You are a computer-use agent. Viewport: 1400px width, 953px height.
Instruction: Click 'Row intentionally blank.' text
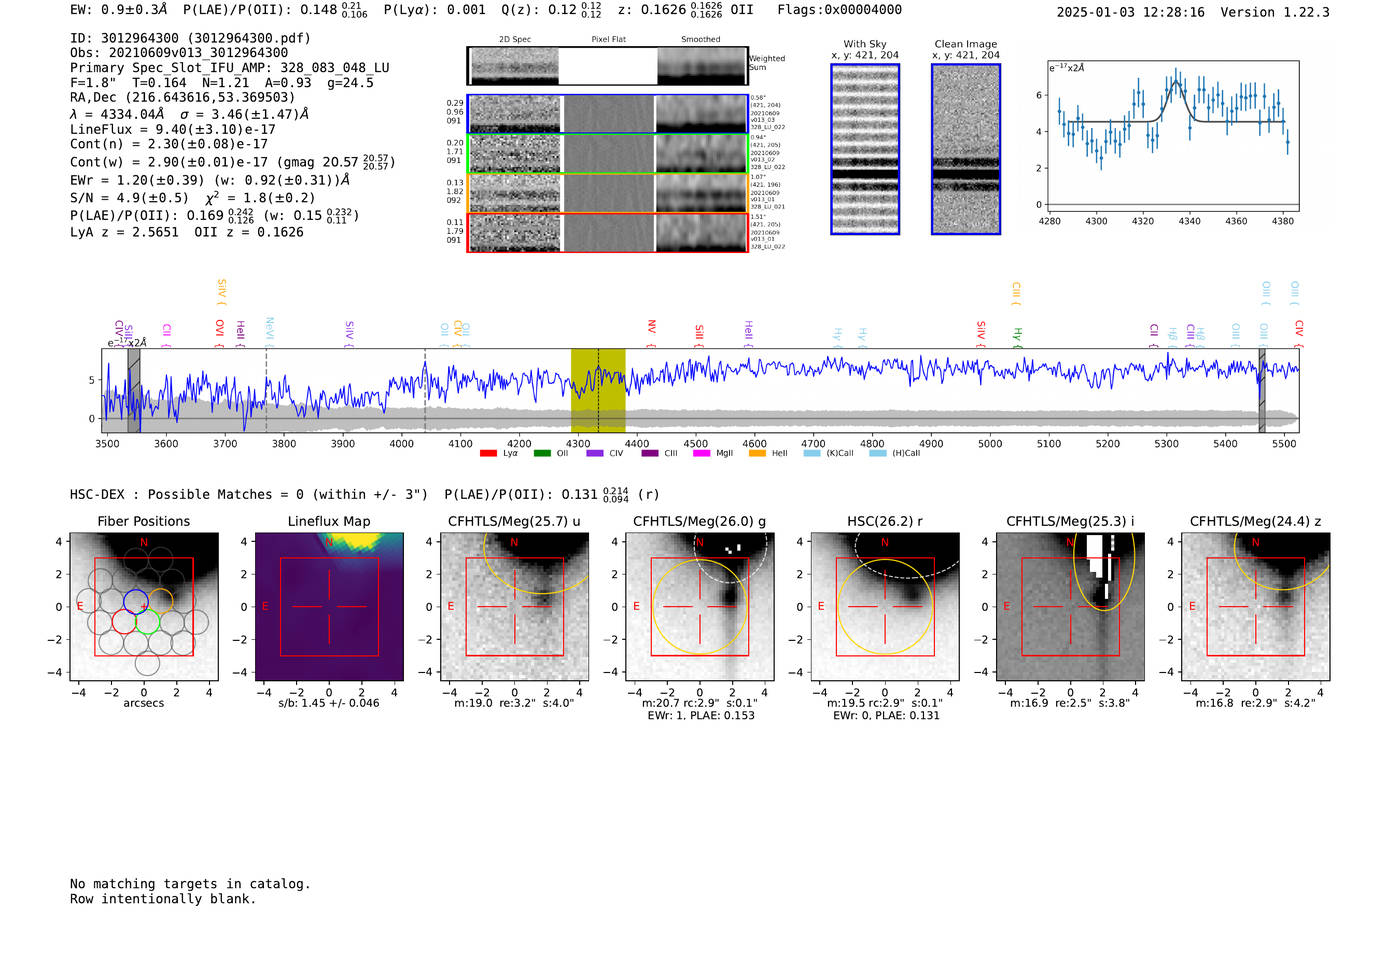[x=163, y=899]
